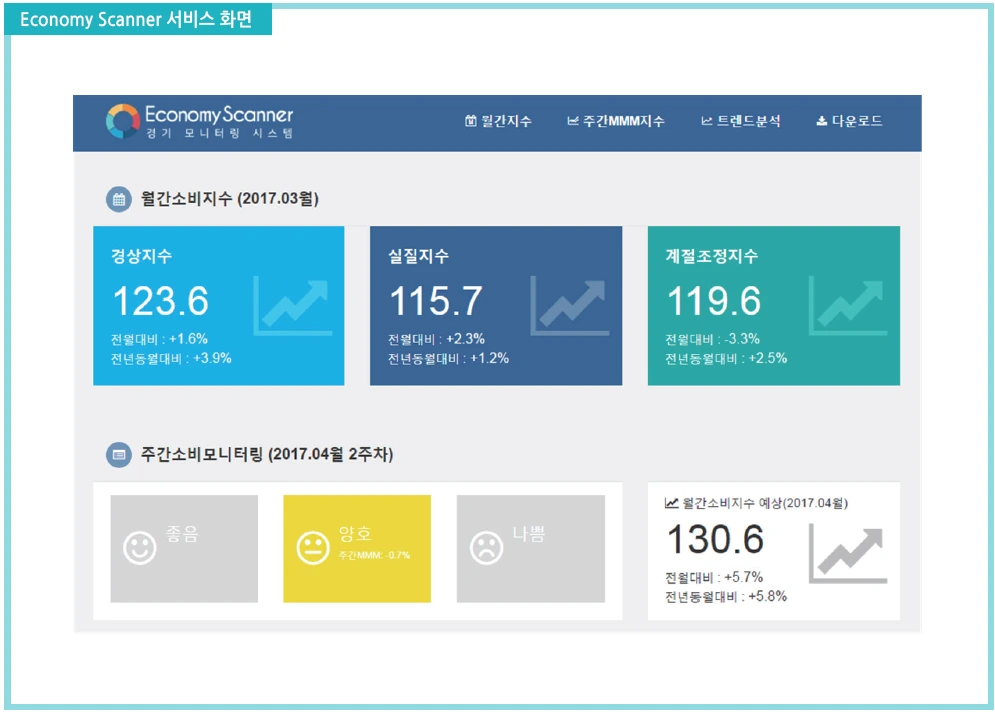Click the Economy Scanner 서비스 화면 caption

pos(136,19)
